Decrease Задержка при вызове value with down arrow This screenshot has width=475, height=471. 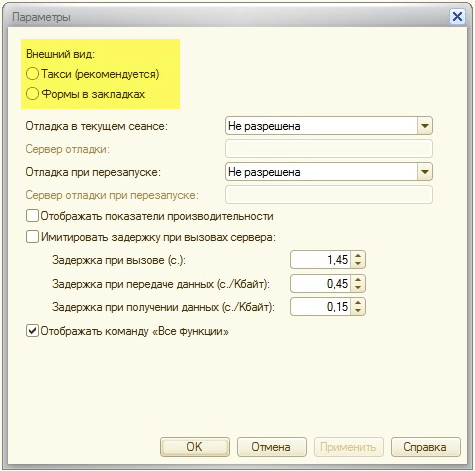tap(358, 264)
